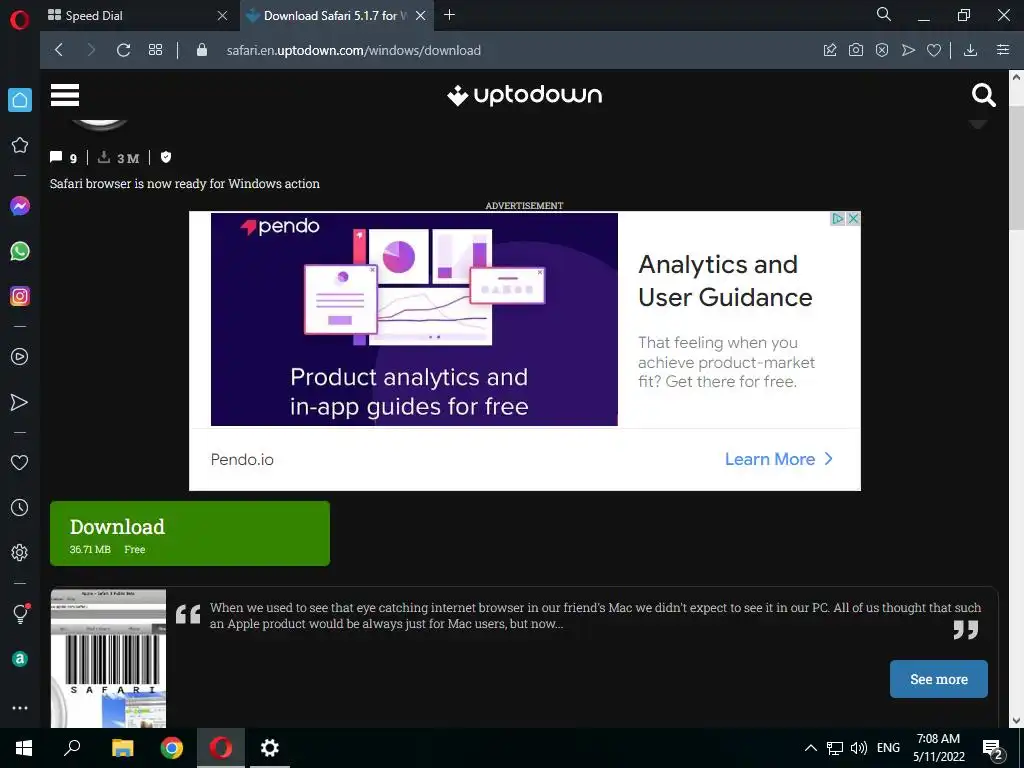Image resolution: width=1024 pixels, height=768 pixels.
Task: Open Pinboards heart in sidebar
Action: click(x=20, y=462)
